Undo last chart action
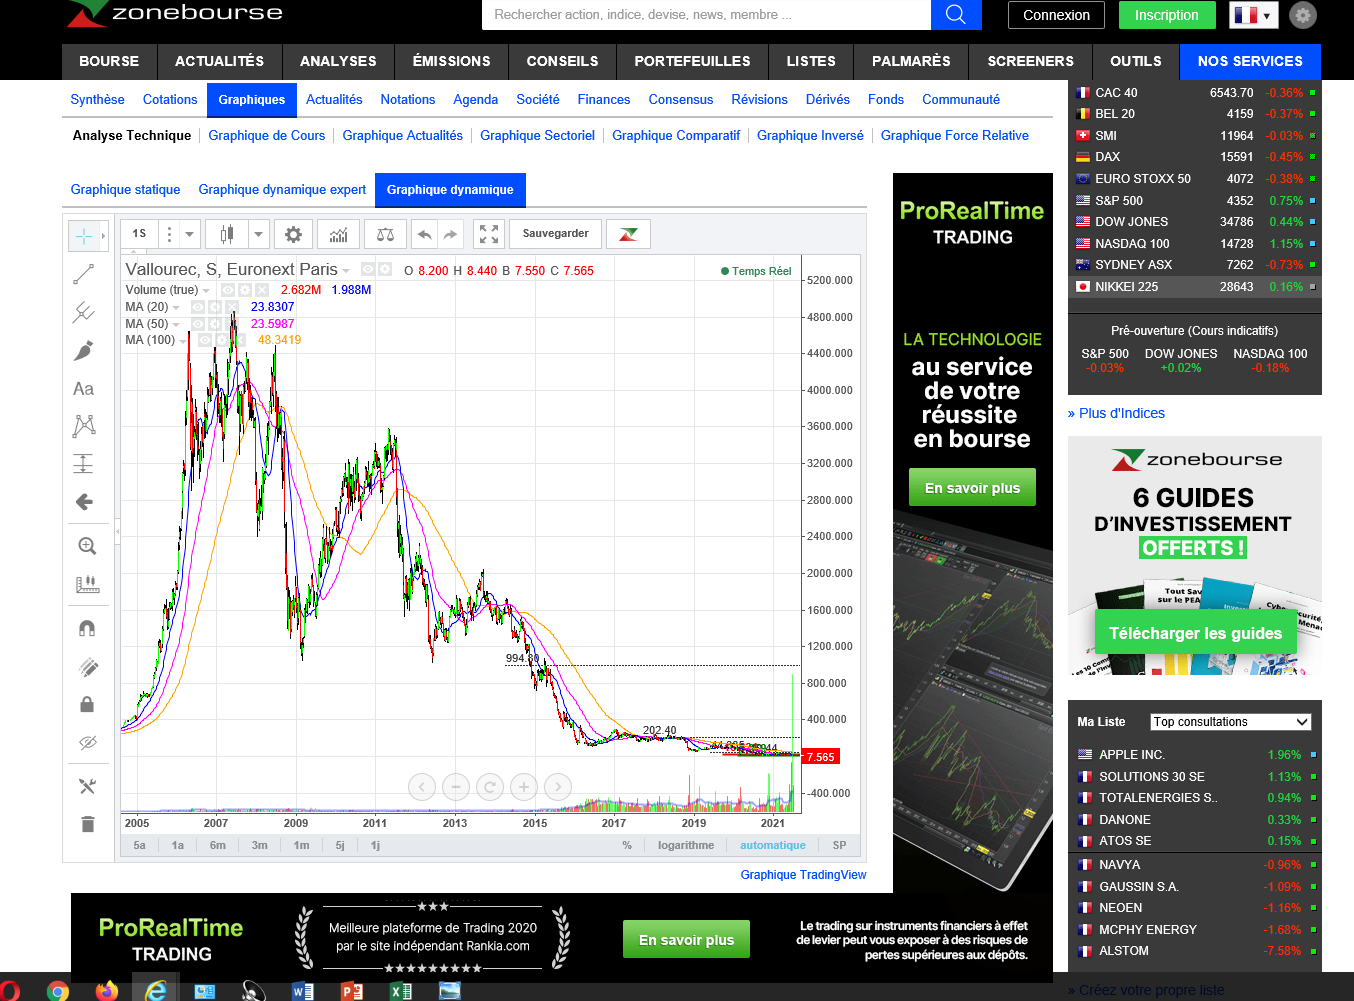The width and height of the screenshot is (1354, 1001). (x=425, y=234)
